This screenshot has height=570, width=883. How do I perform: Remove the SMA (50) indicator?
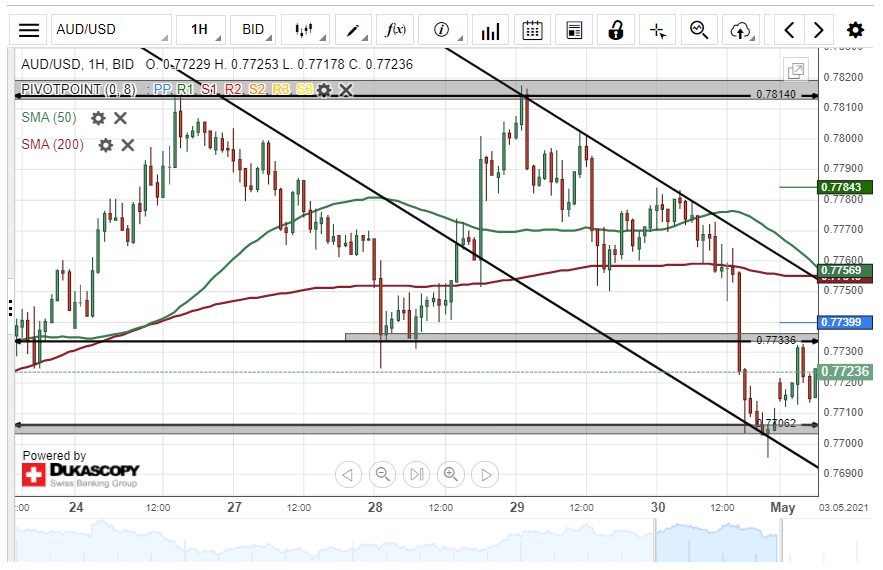(120, 118)
